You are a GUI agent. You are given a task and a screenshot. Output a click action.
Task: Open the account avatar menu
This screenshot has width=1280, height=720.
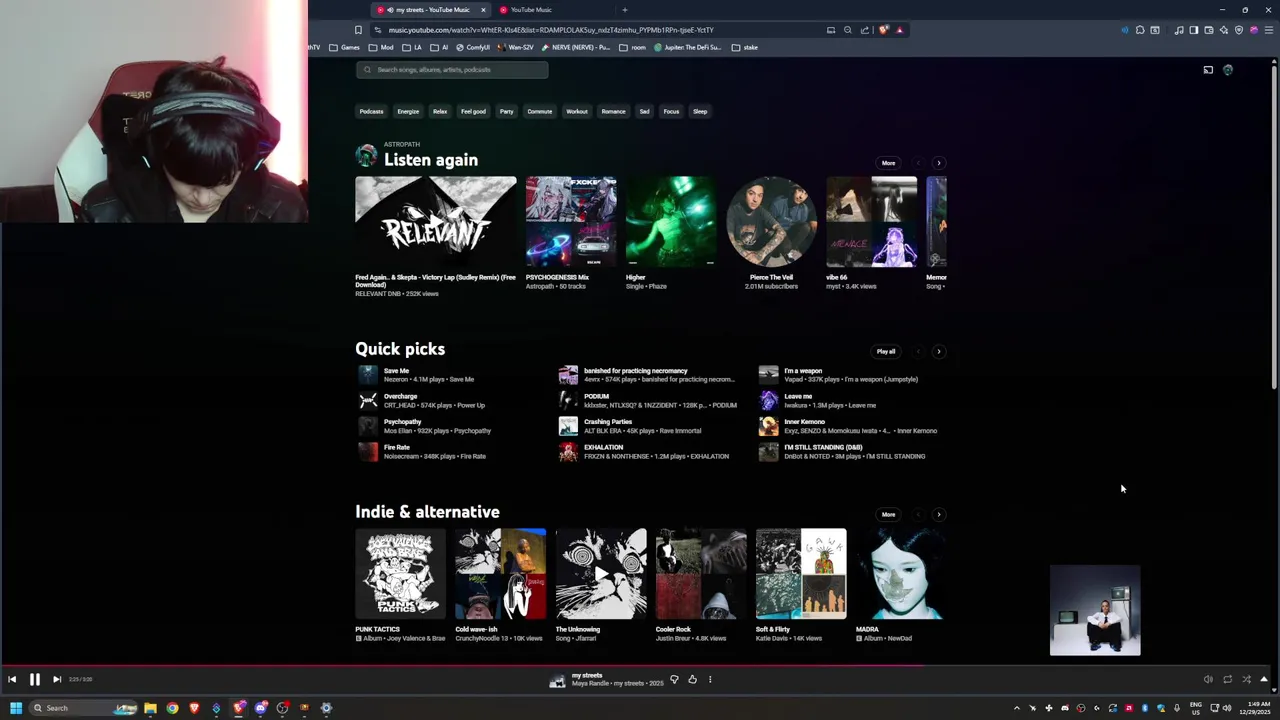tap(1228, 70)
